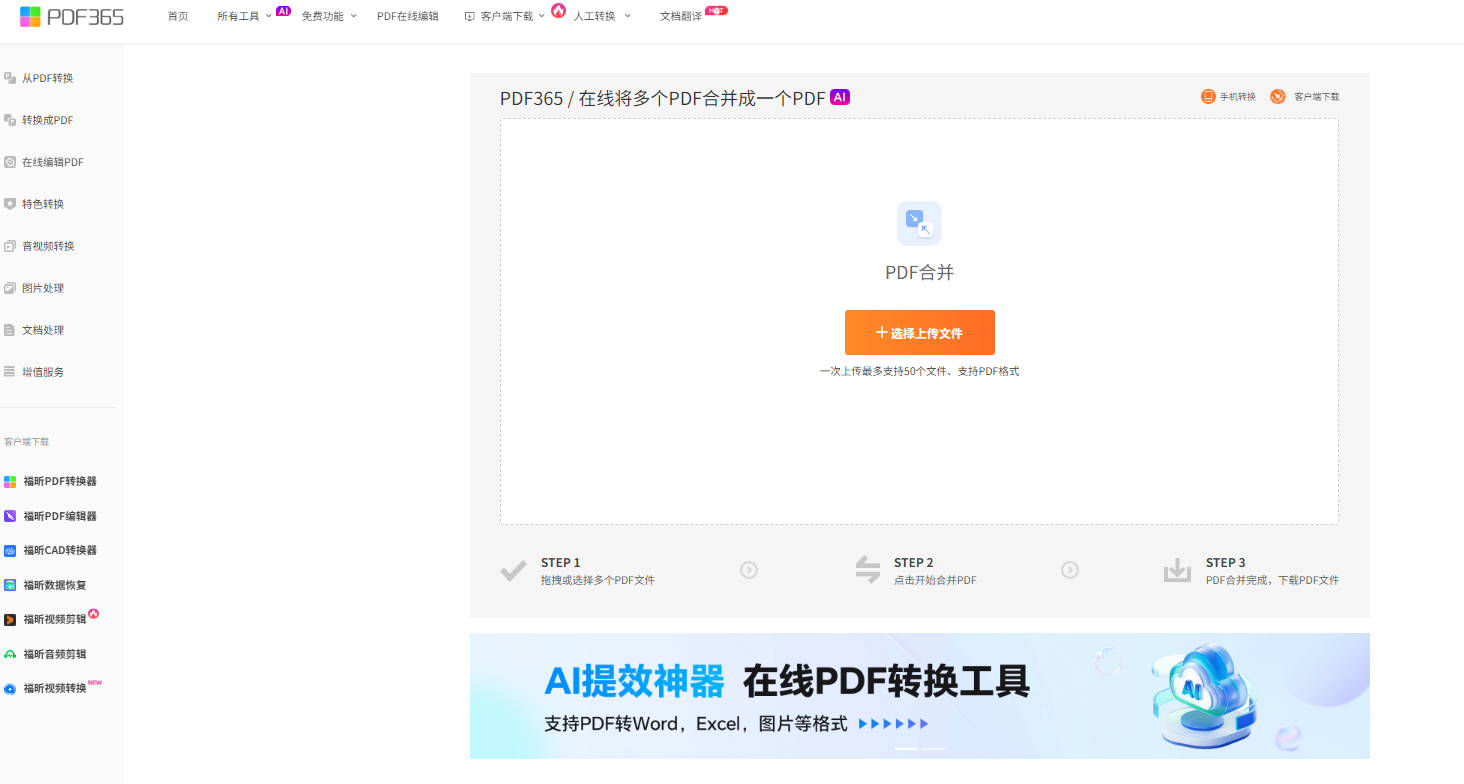Click the 手机转换 phone icon
The width and height of the screenshot is (1464, 784).
pyautogui.click(x=1208, y=97)
